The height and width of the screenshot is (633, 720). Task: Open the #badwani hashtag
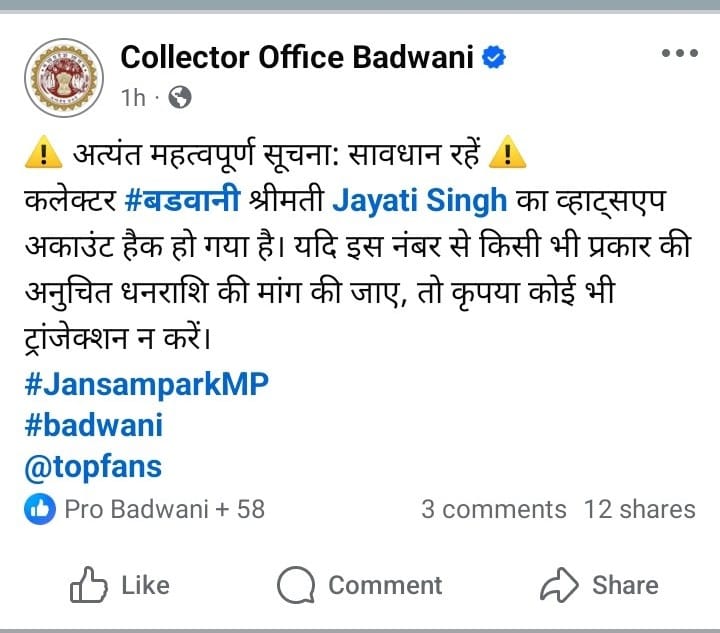tap(94, 425)
